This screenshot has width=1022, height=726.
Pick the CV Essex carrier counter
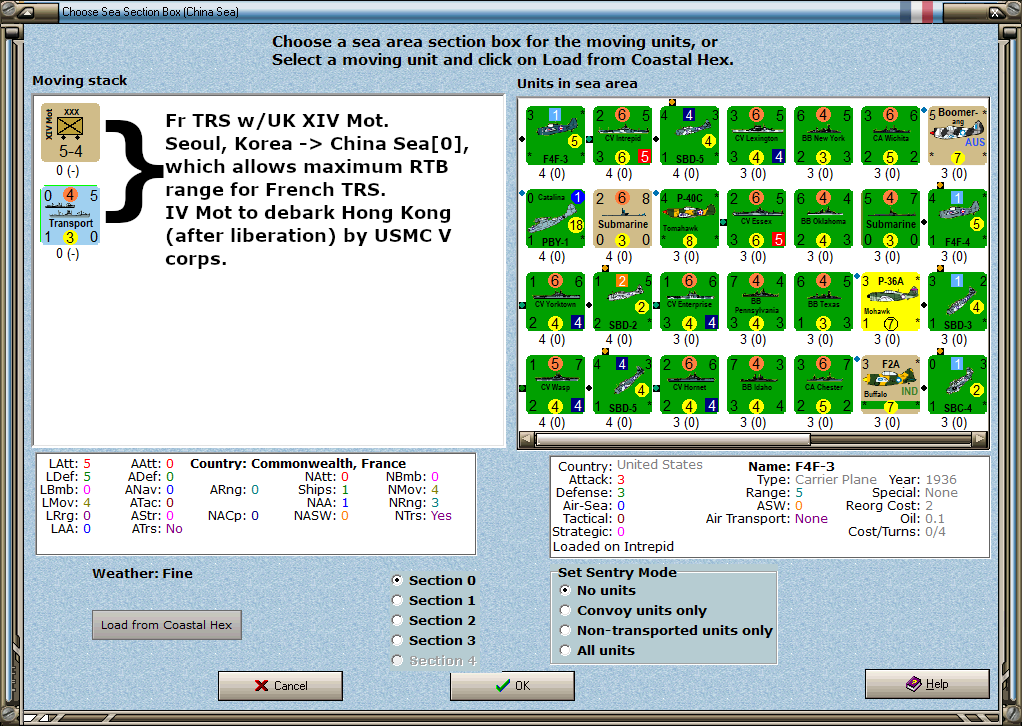756,219
